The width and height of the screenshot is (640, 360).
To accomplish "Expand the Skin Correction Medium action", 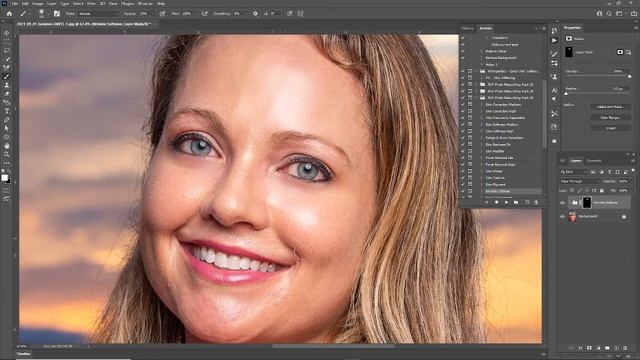I will pyautogui.click(x=482, y=104).
